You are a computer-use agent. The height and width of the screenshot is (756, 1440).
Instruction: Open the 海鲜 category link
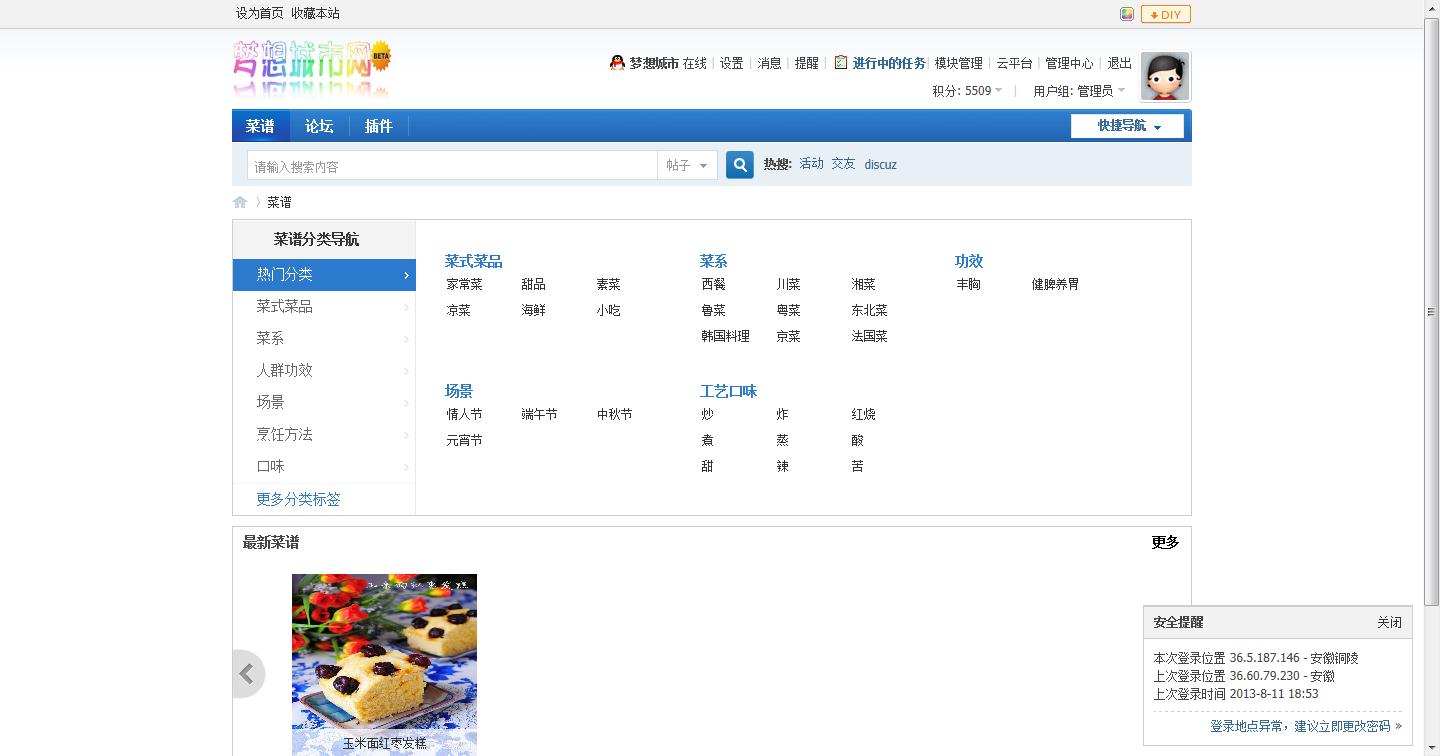pos(533,310)
